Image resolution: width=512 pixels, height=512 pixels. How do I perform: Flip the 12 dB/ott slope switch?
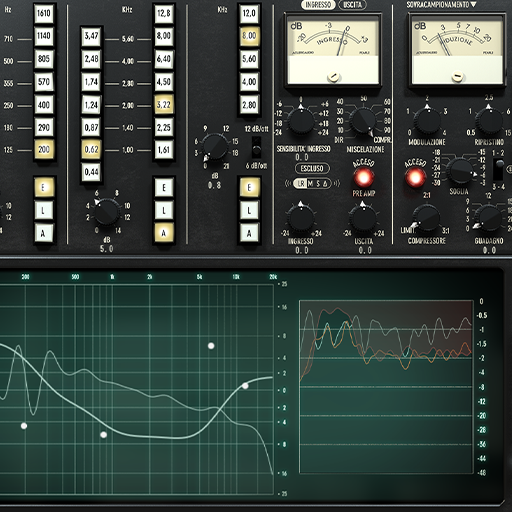(256, 147)
